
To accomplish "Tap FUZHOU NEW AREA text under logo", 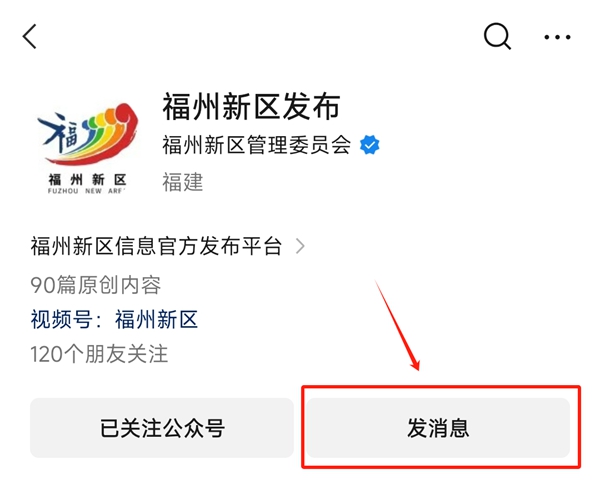I will pos(86,191).
